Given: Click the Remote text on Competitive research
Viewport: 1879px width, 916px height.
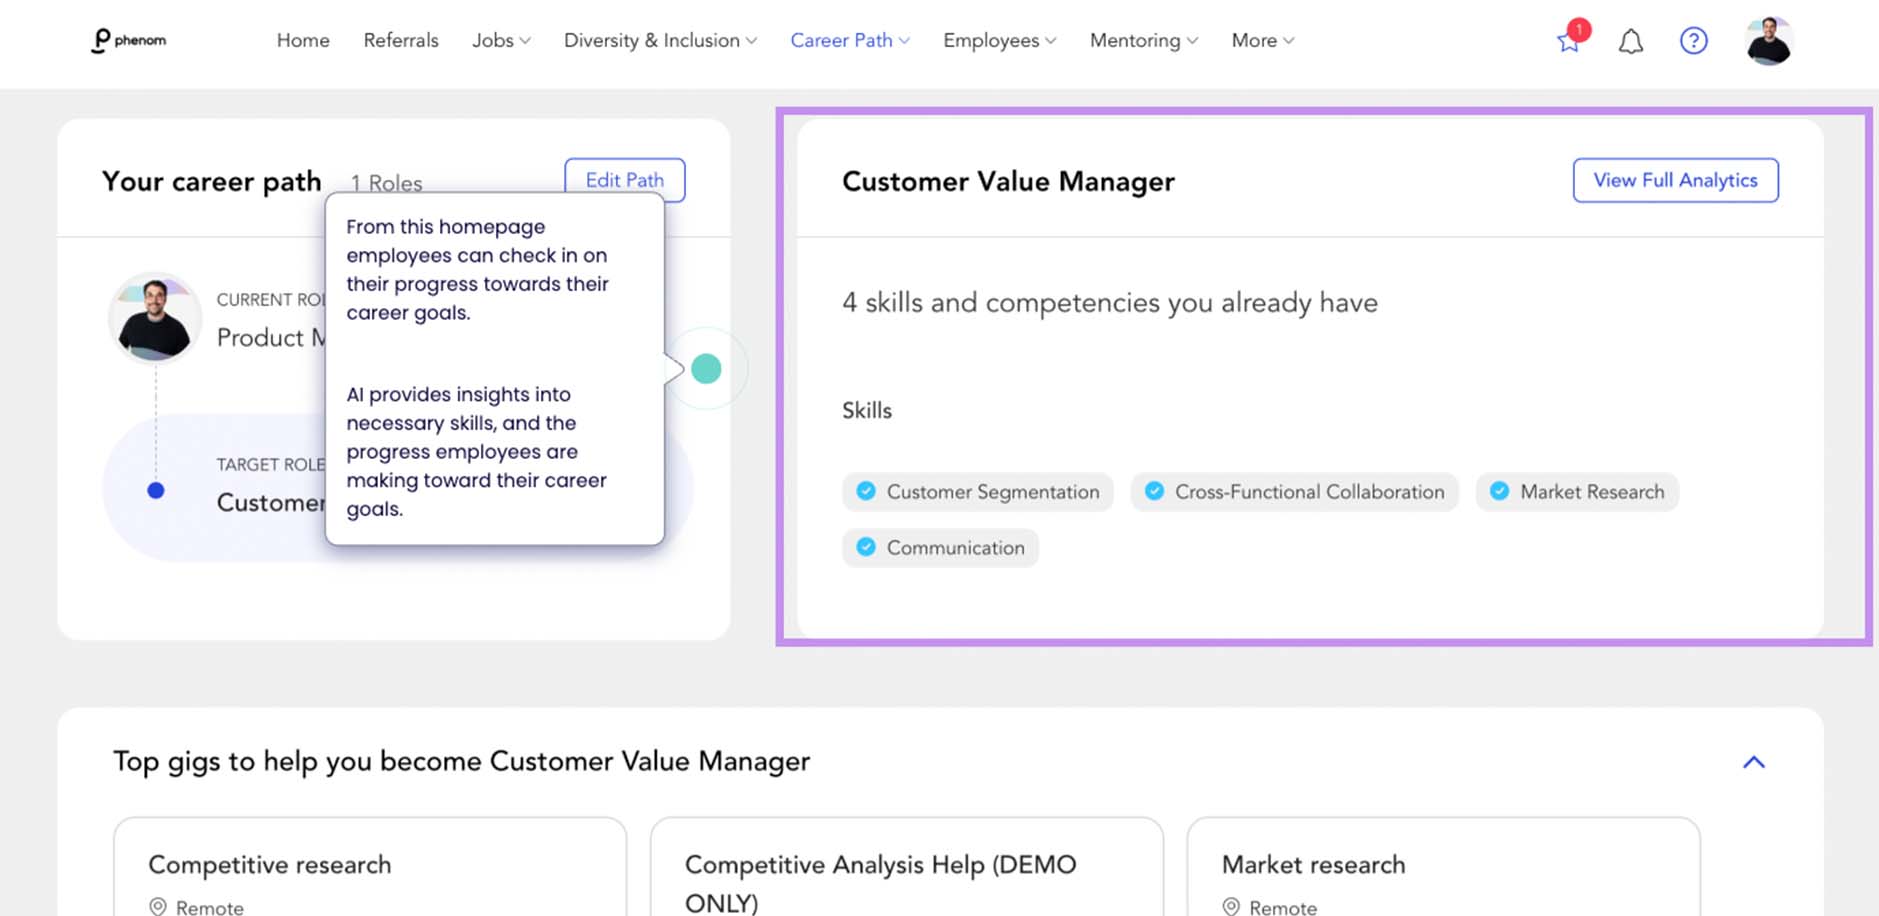Looking at the screenshot, I should coord(210,907).
